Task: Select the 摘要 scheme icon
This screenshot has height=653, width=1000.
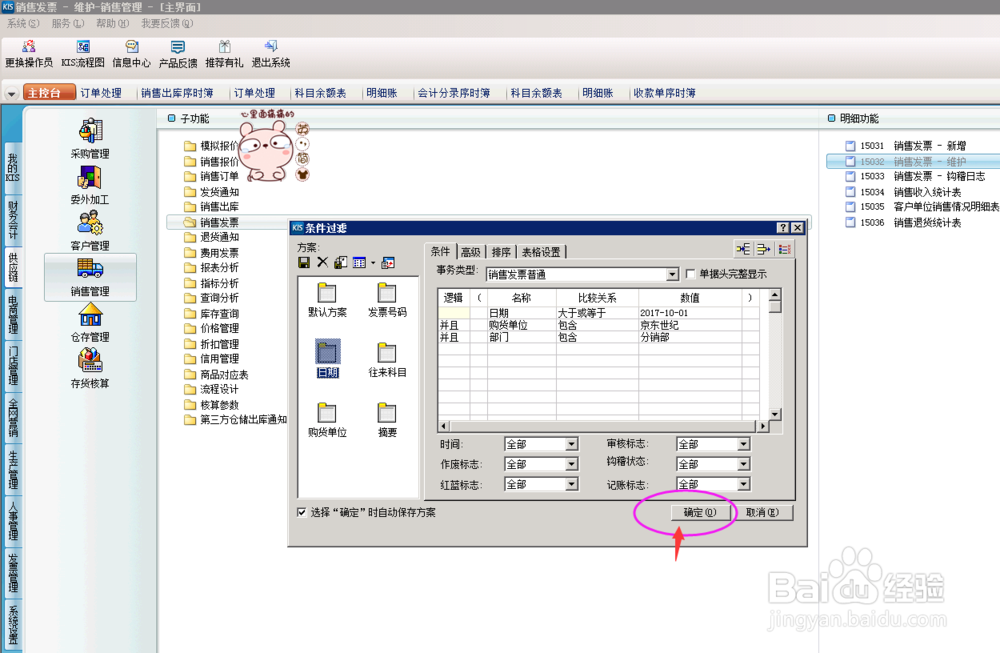Action: (x=387, y=420)
